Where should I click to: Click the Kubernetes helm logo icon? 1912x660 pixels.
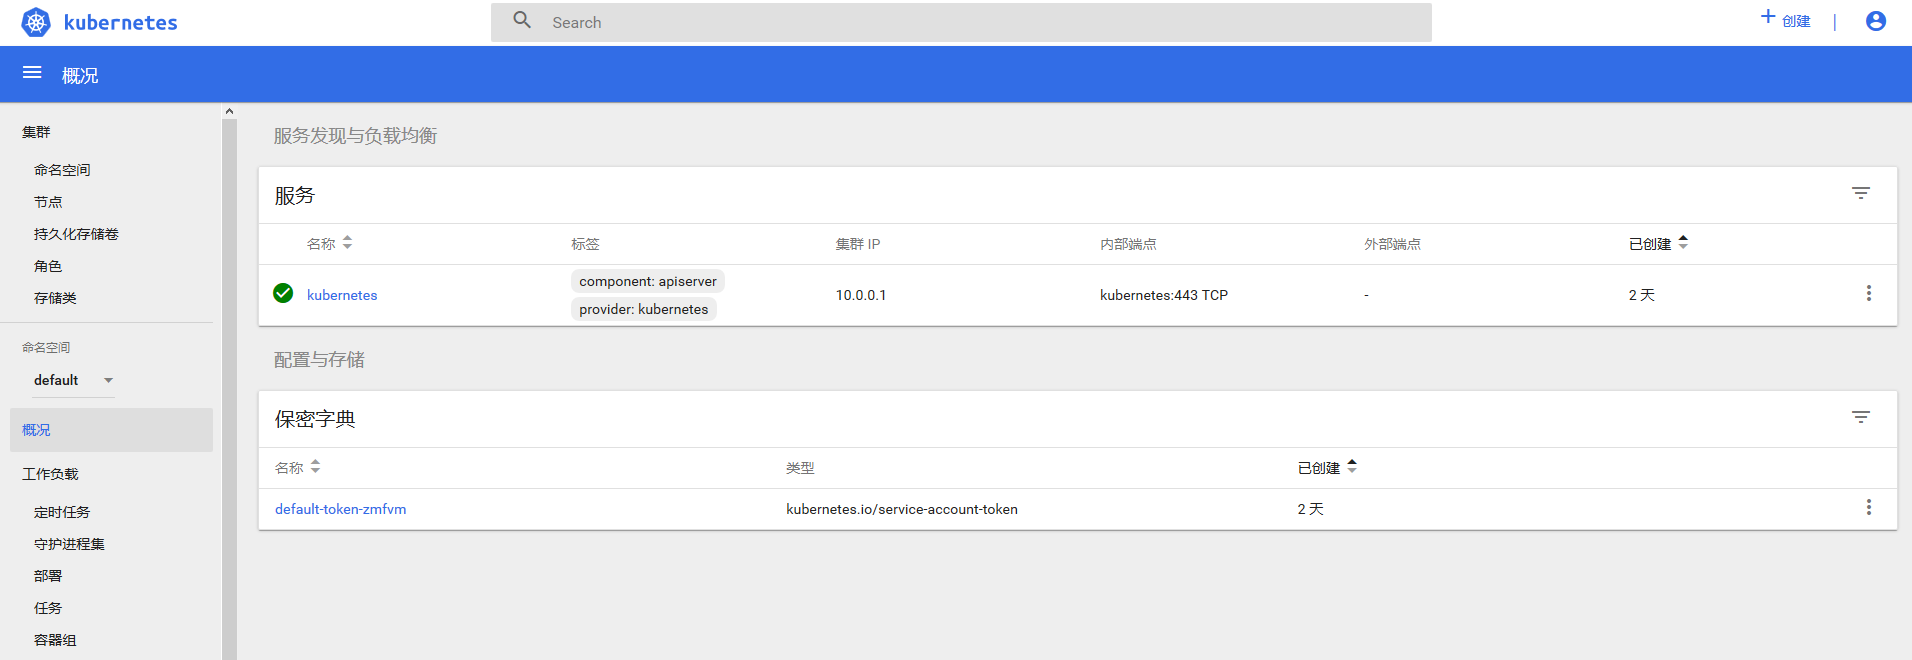(x=36, y=22)
